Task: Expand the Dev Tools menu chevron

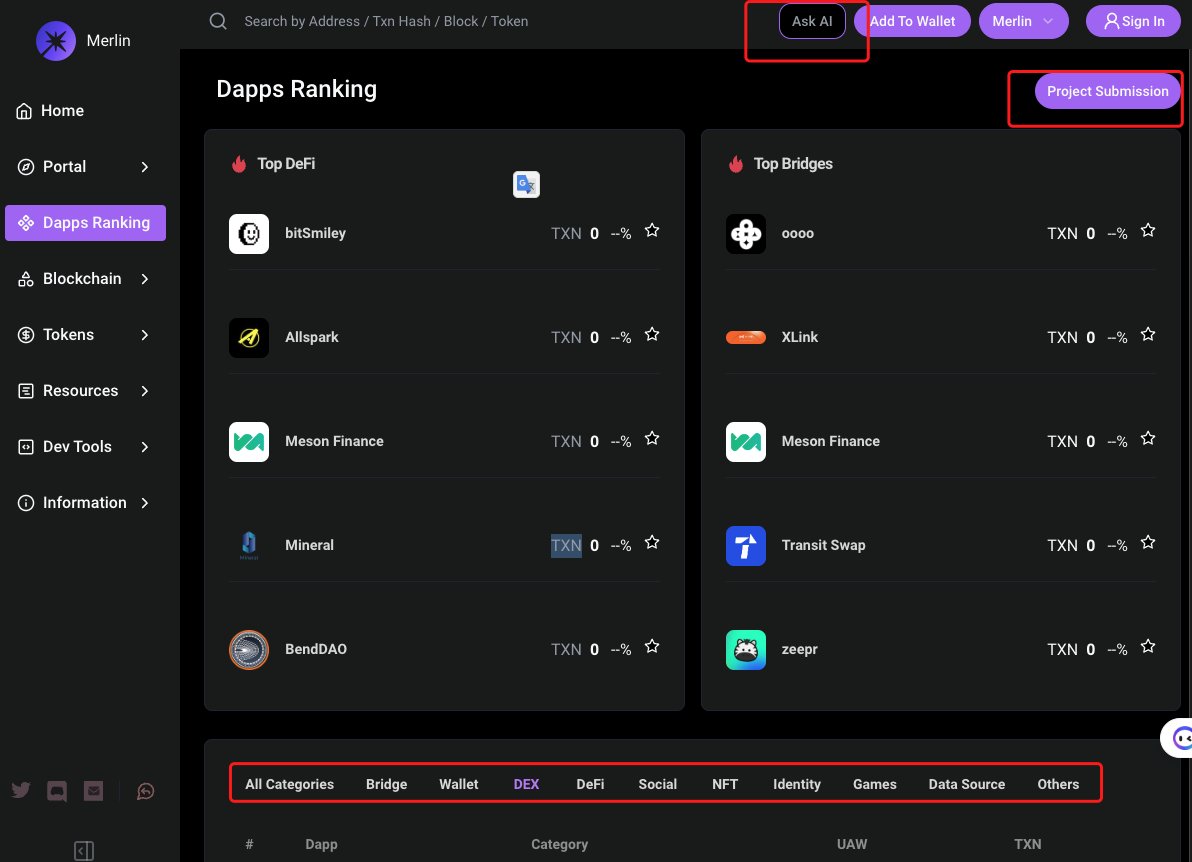Action: pos(144,447)
